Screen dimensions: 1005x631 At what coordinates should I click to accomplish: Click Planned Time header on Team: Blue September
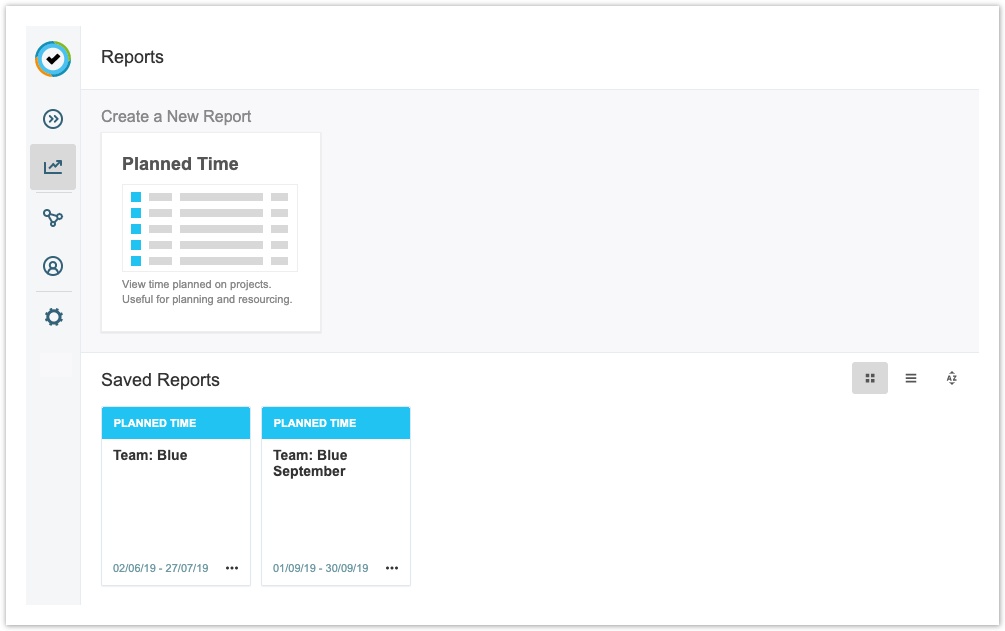click(336, 423)
